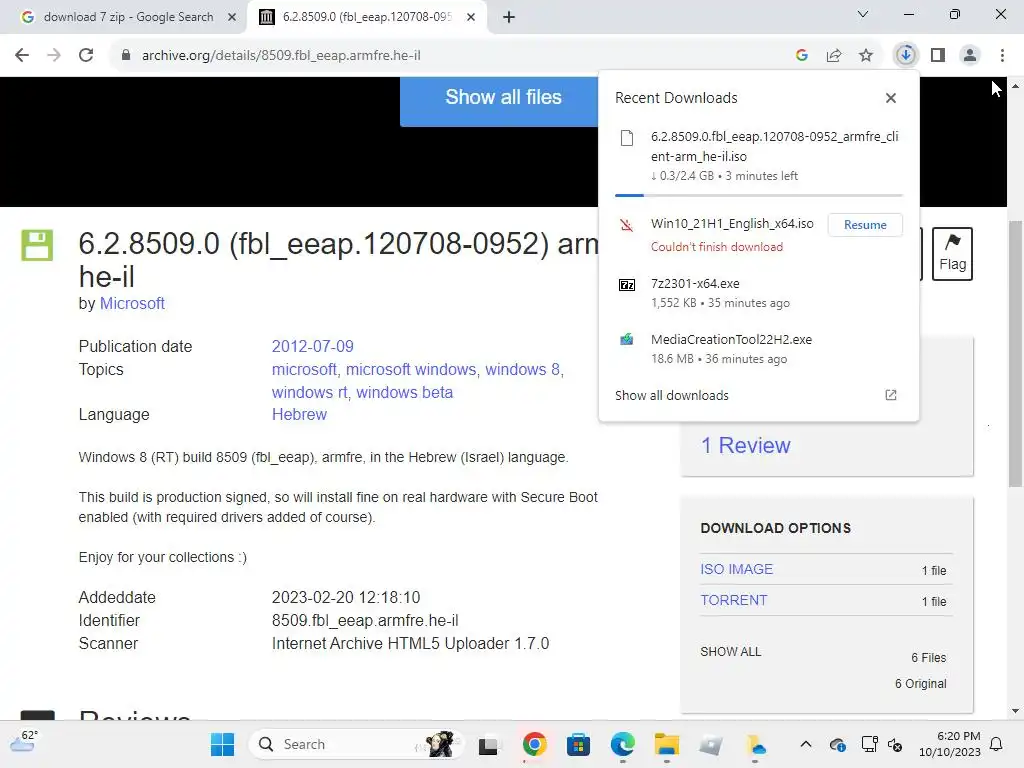1024x768 pixels.
Task: Click file icon of downloading ISO
Action: pos(627,138)
